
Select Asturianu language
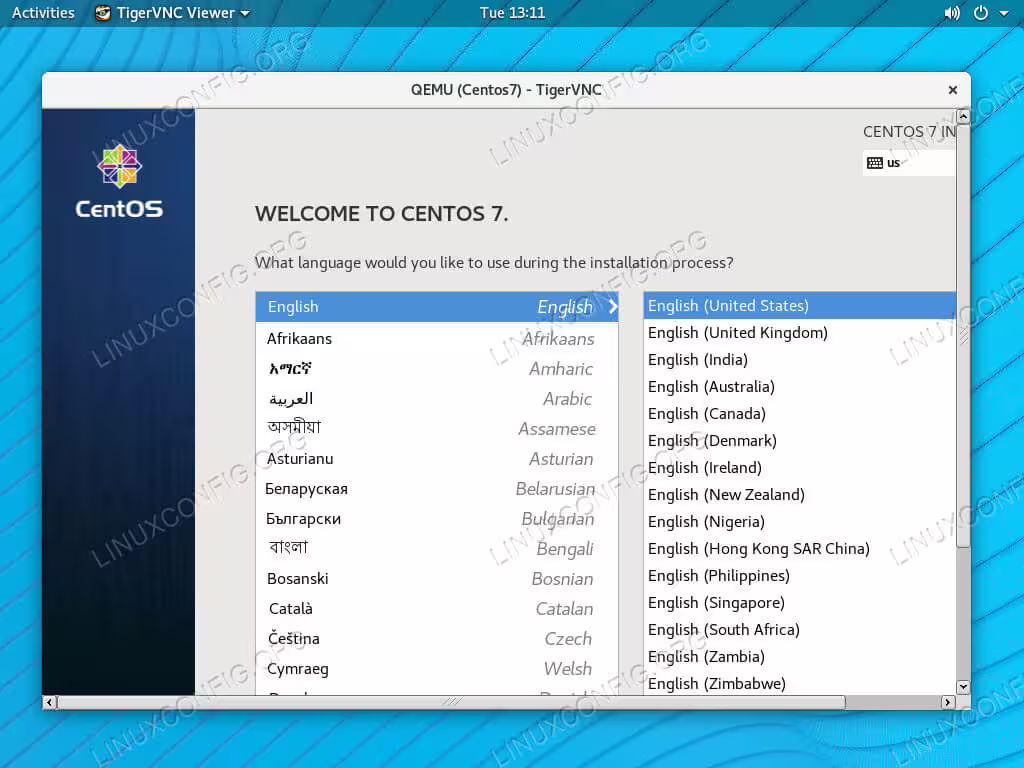coord(436,459)
